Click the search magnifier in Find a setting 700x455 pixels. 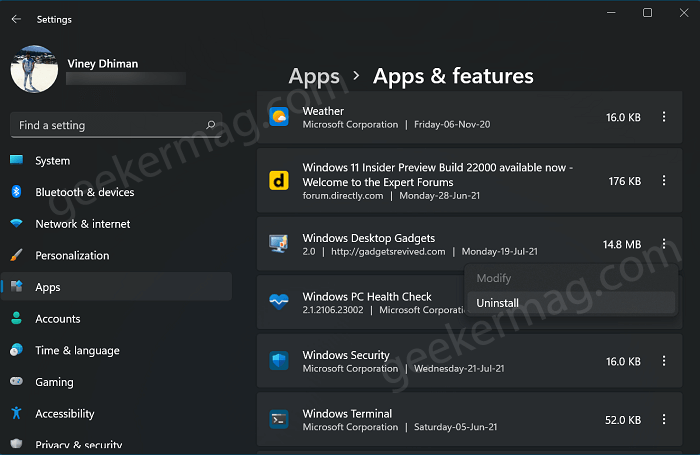tap(211, 125)
